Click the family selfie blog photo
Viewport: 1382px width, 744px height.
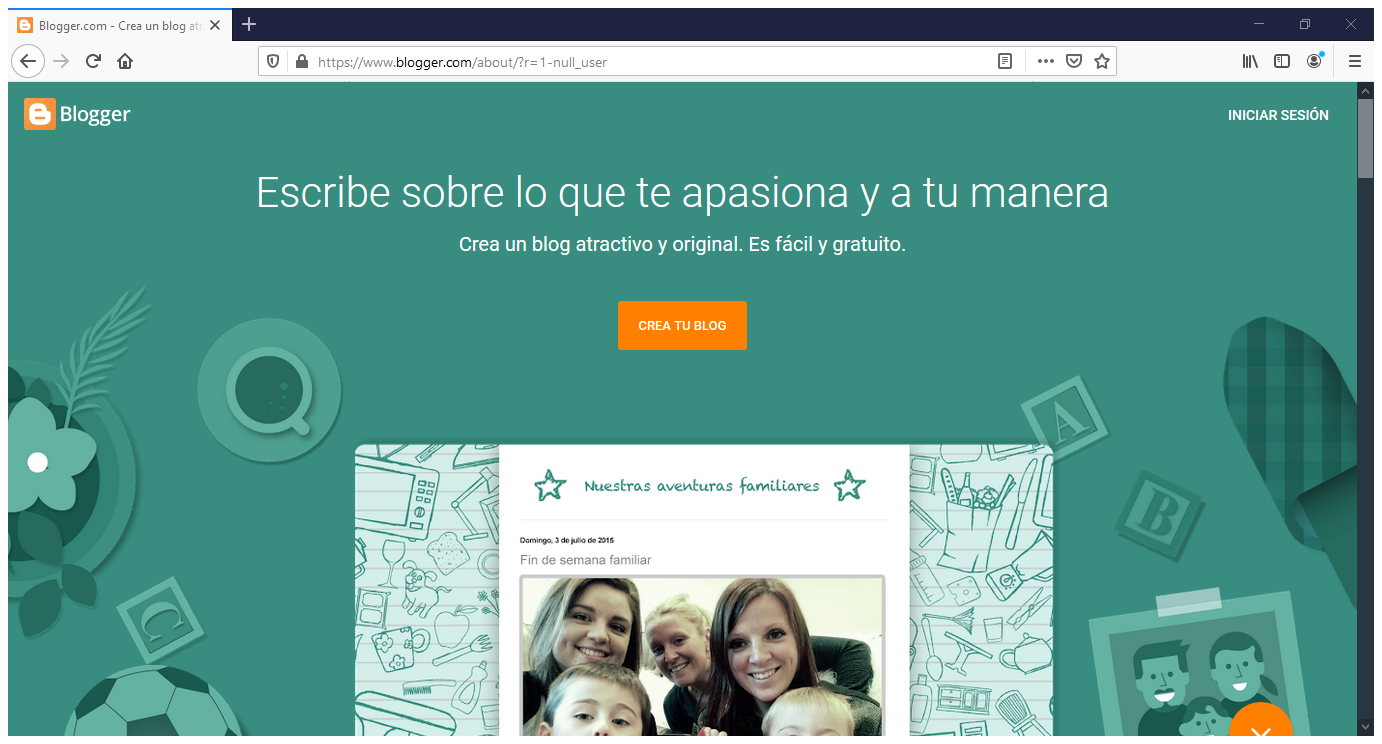tap(702, 655)
